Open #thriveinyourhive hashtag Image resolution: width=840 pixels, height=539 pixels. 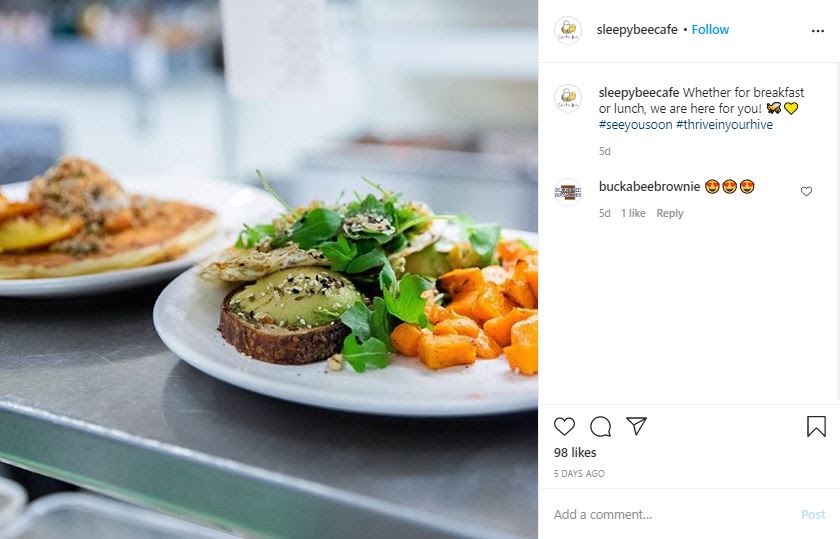(724, 125)
